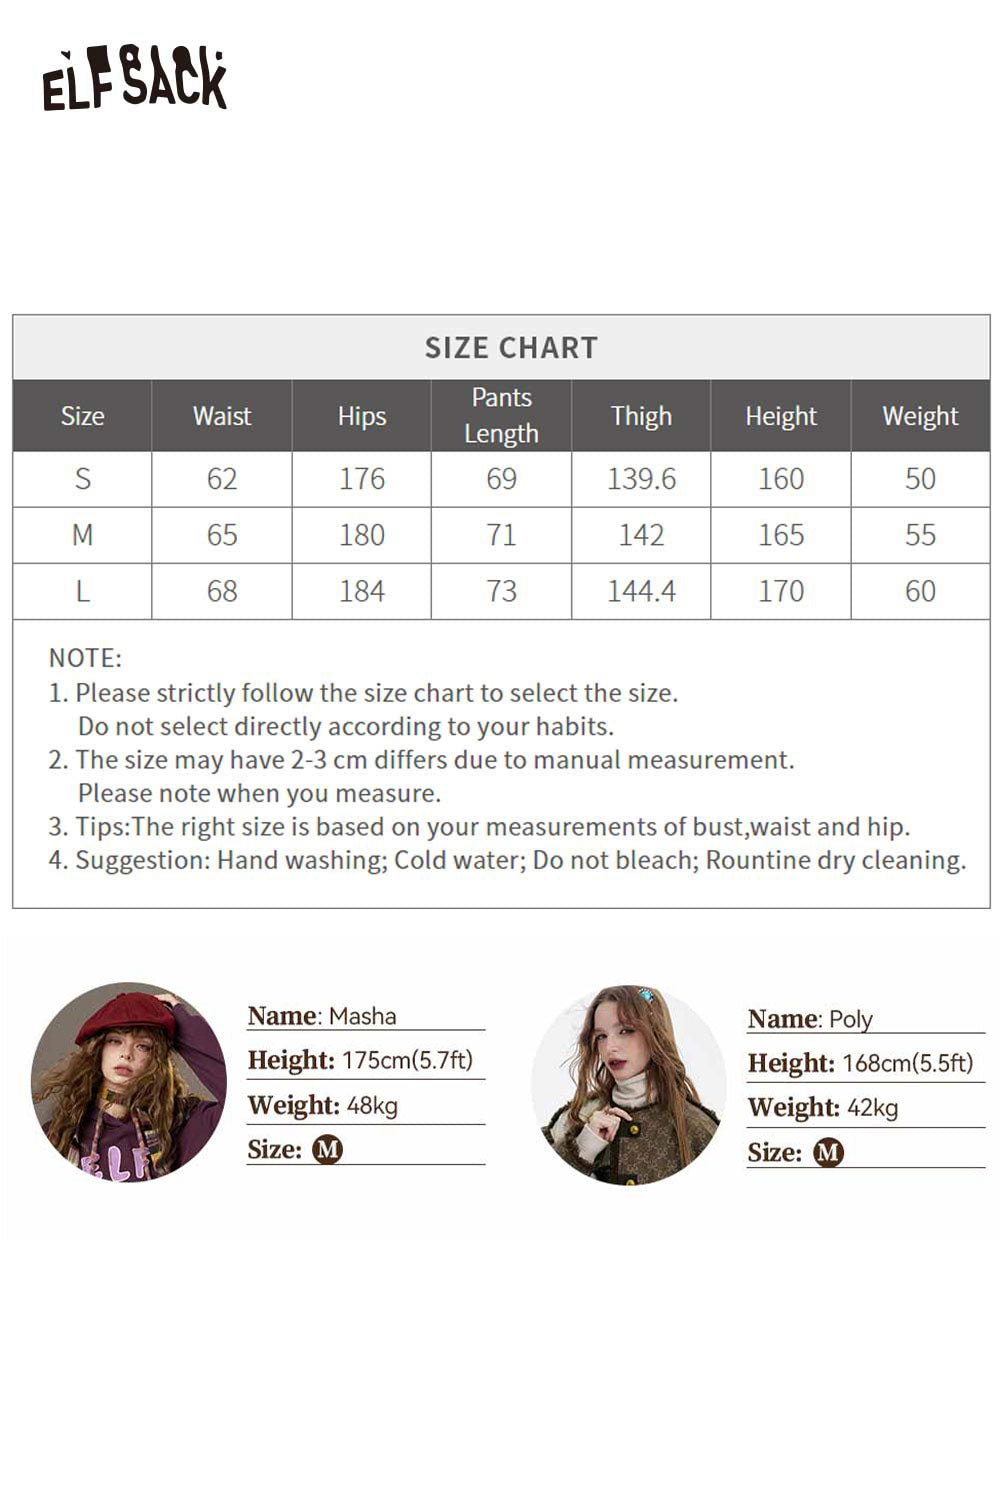This screenshot has height=1500, width=1000.
Task: Click the NOTE heading text
Action: [85, 658]
